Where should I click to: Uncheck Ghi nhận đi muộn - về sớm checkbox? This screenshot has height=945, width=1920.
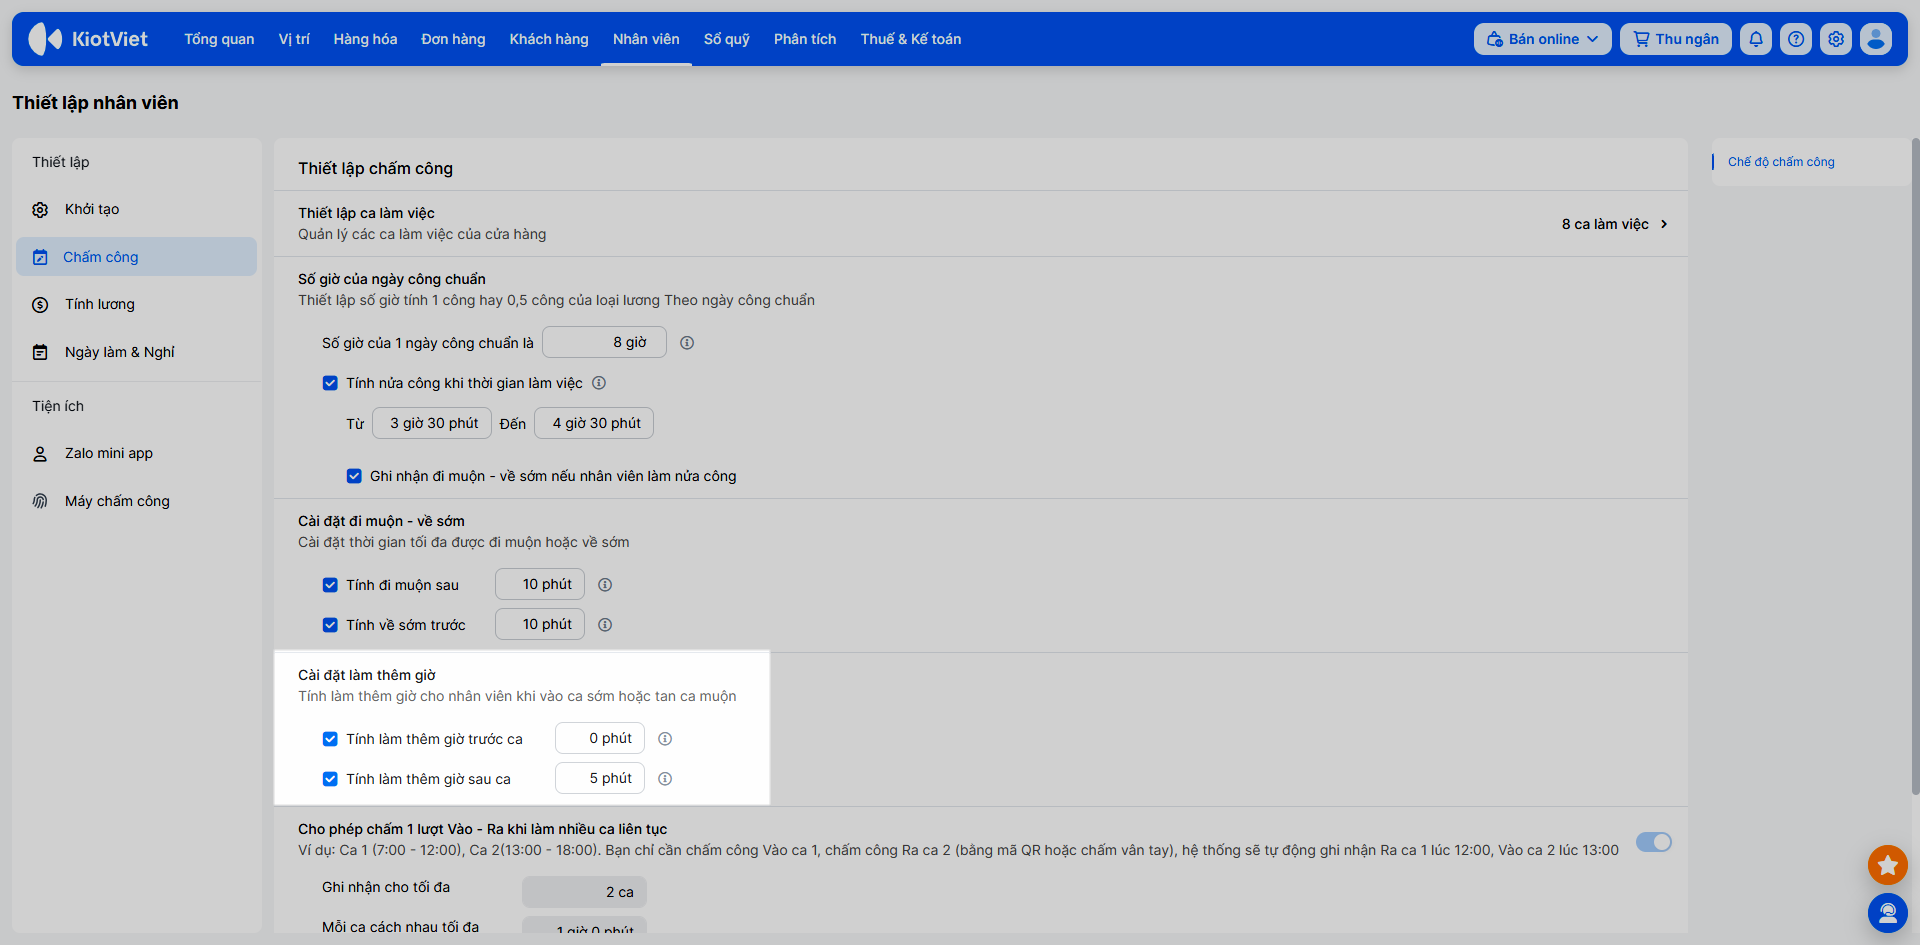354,476
